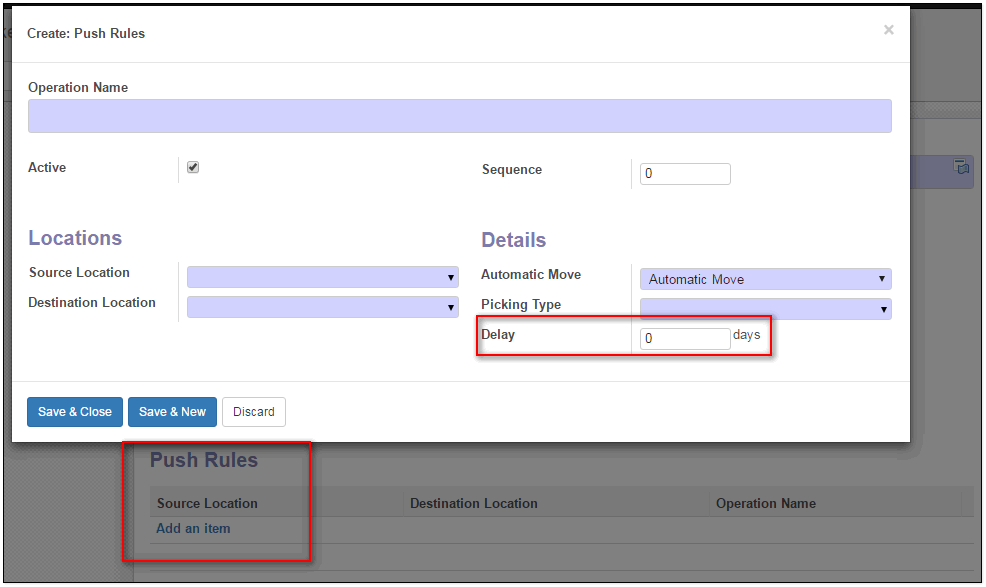Close the Create: Push Rules dialog
Image resolution: width=986 pixels, height=587 pixels.
pyautogui.click(x=888, y=30)
